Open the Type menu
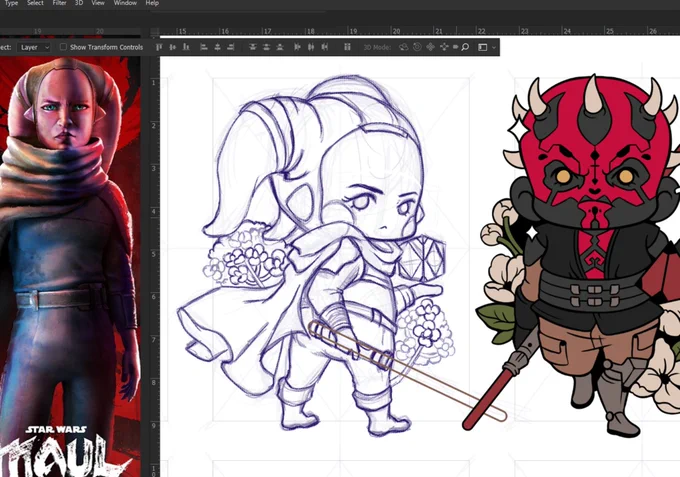The width and height of the screenshot is (680, 477). 11,3
